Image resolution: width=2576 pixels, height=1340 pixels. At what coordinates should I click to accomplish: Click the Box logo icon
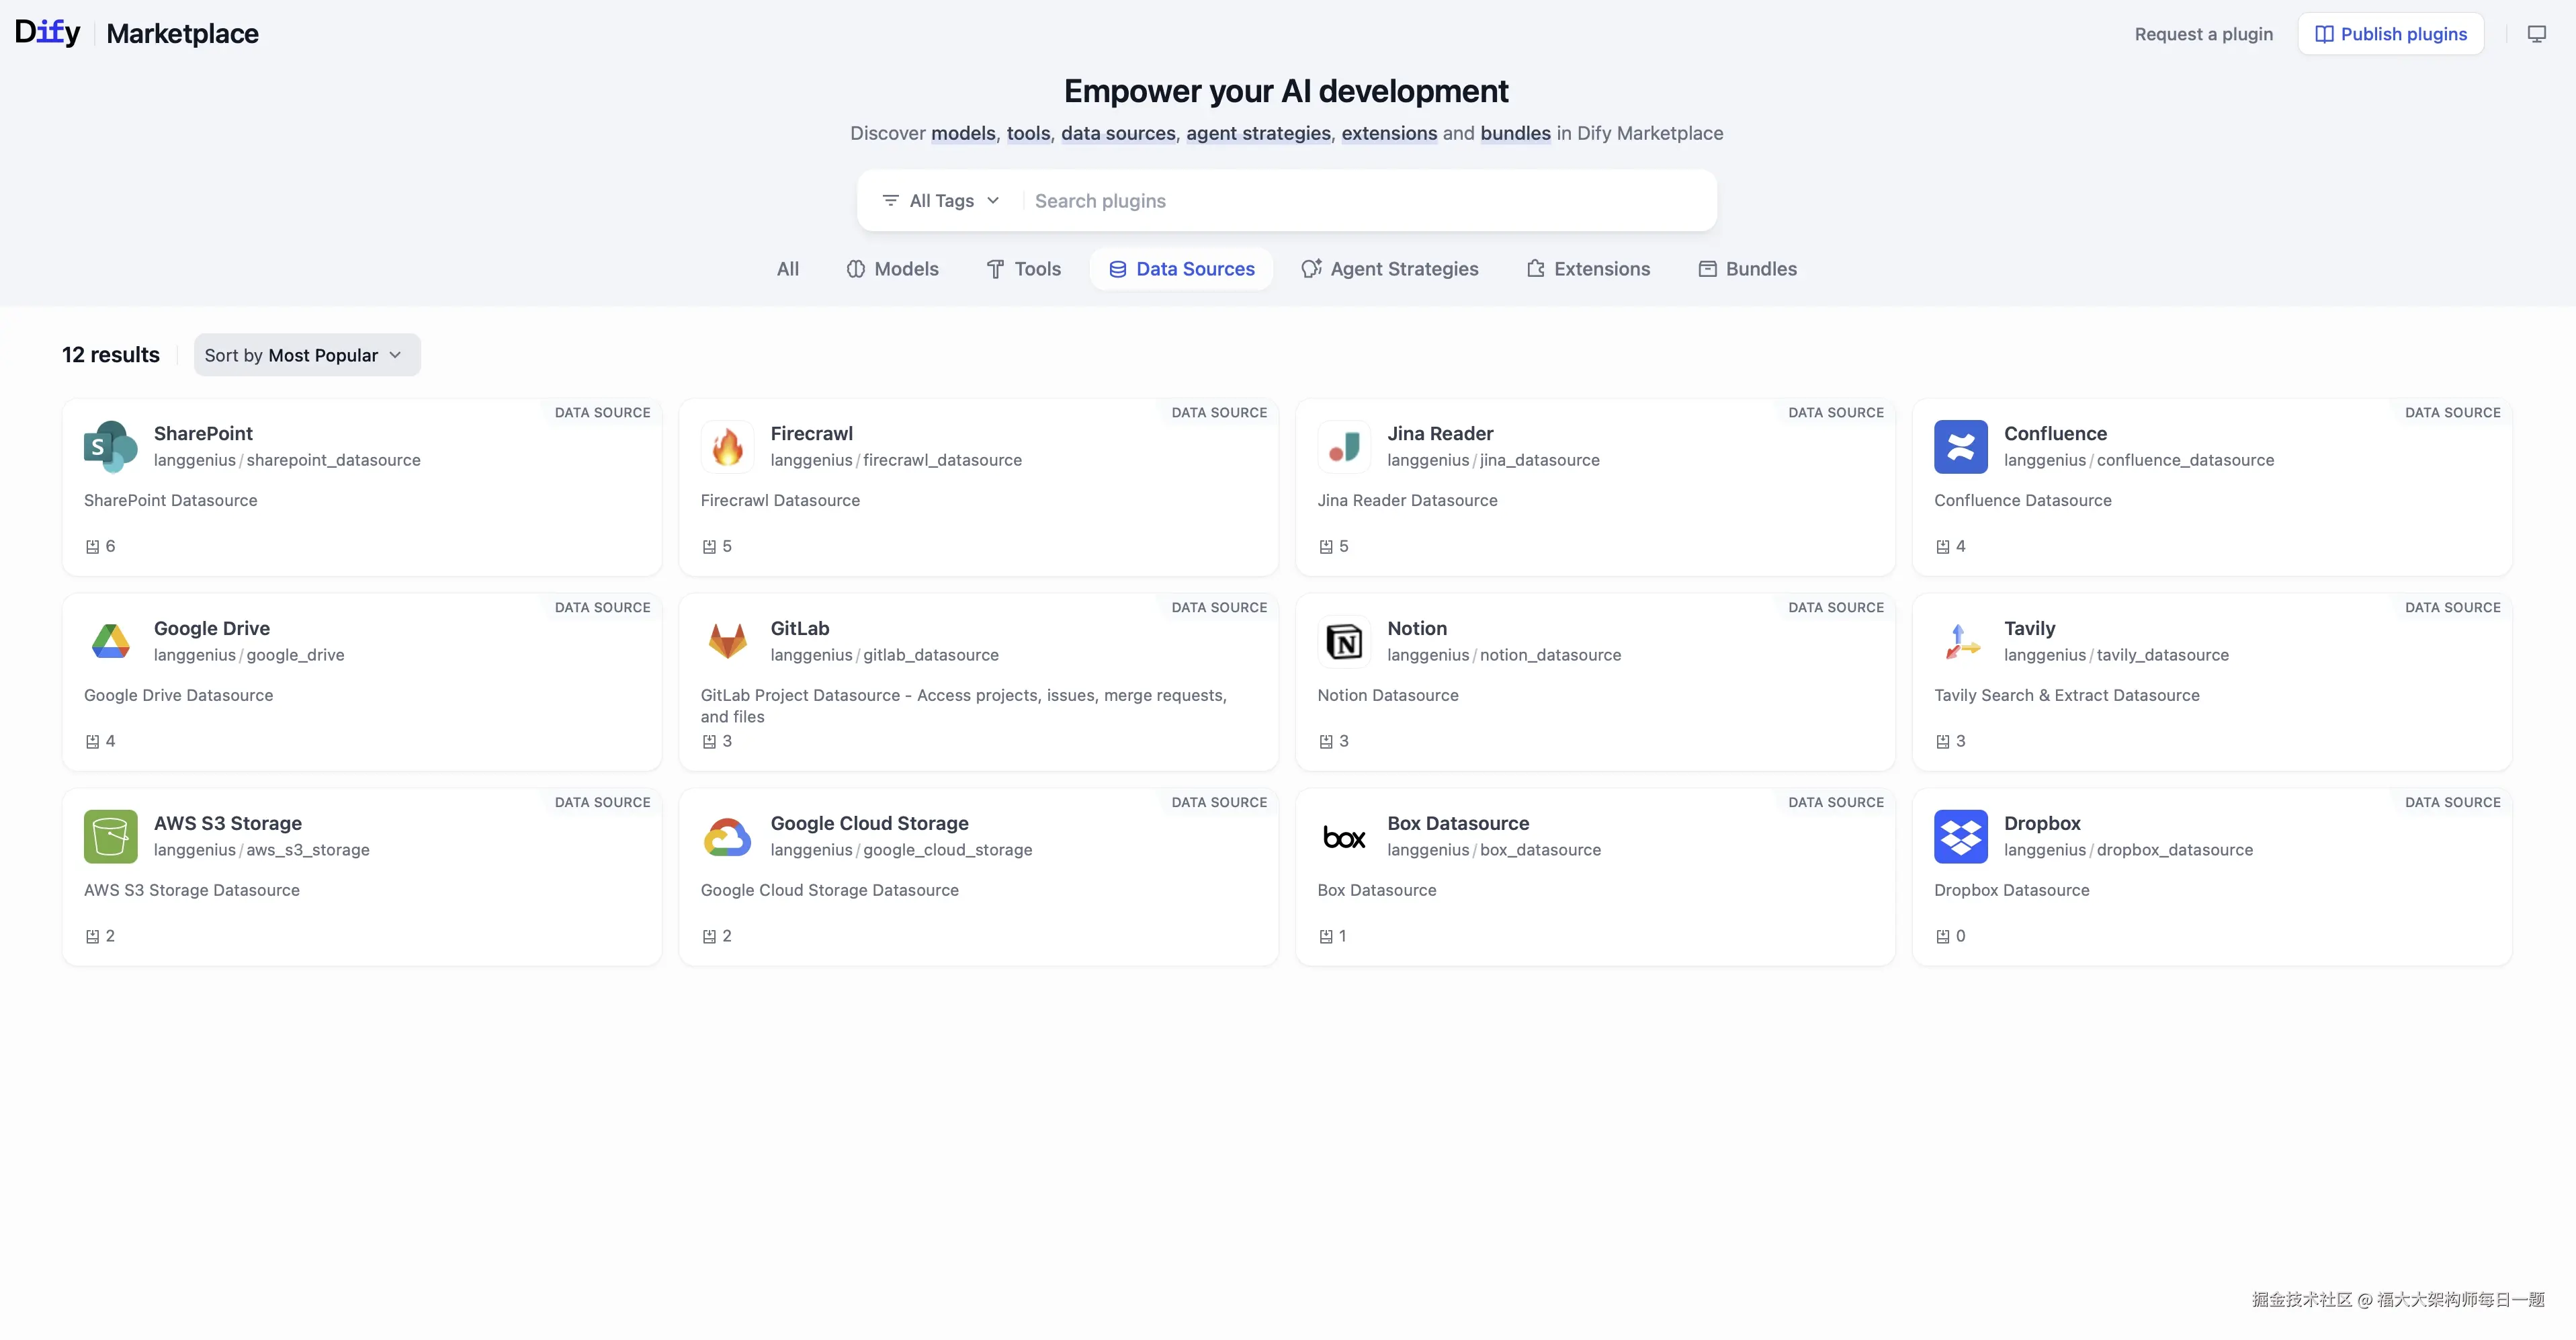1344,836
